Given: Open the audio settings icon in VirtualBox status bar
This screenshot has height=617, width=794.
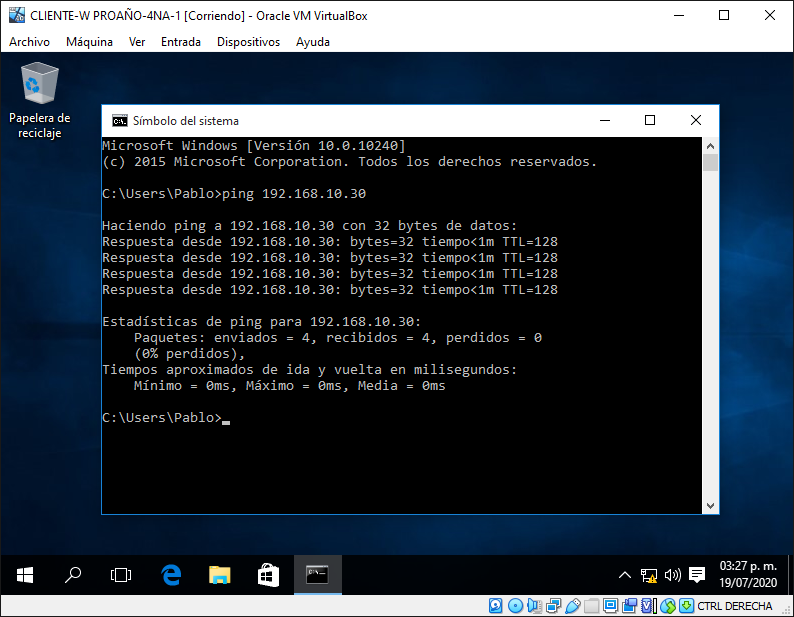Looking at the screenshot, I should click(535, 605).
